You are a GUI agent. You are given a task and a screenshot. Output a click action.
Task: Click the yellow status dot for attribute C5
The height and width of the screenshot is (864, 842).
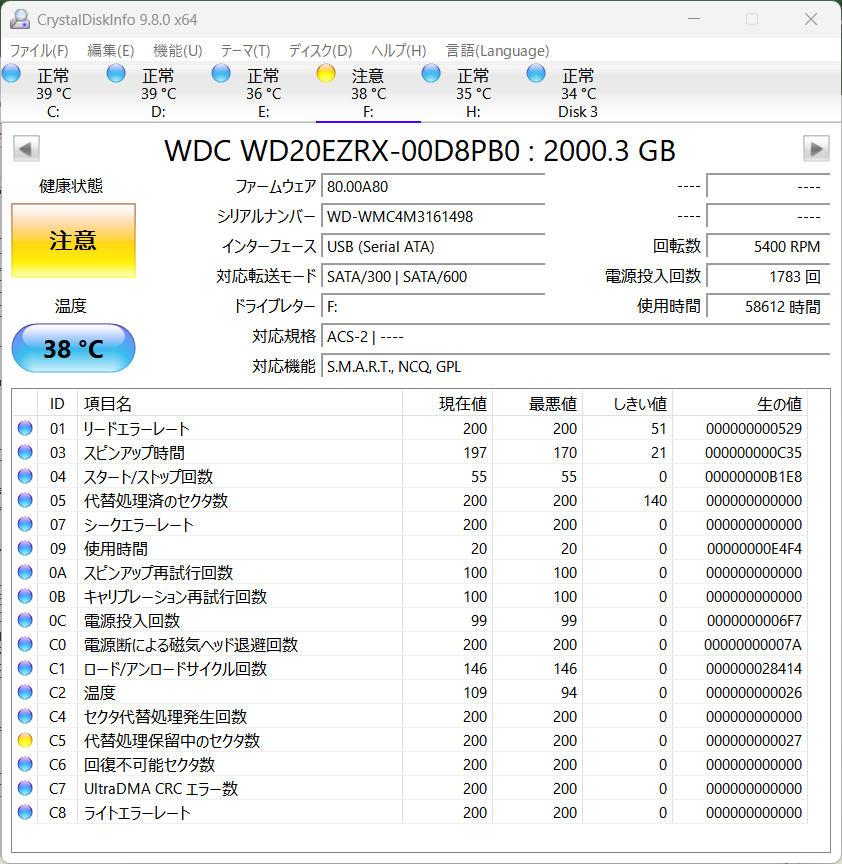click(x=25, y=741)
